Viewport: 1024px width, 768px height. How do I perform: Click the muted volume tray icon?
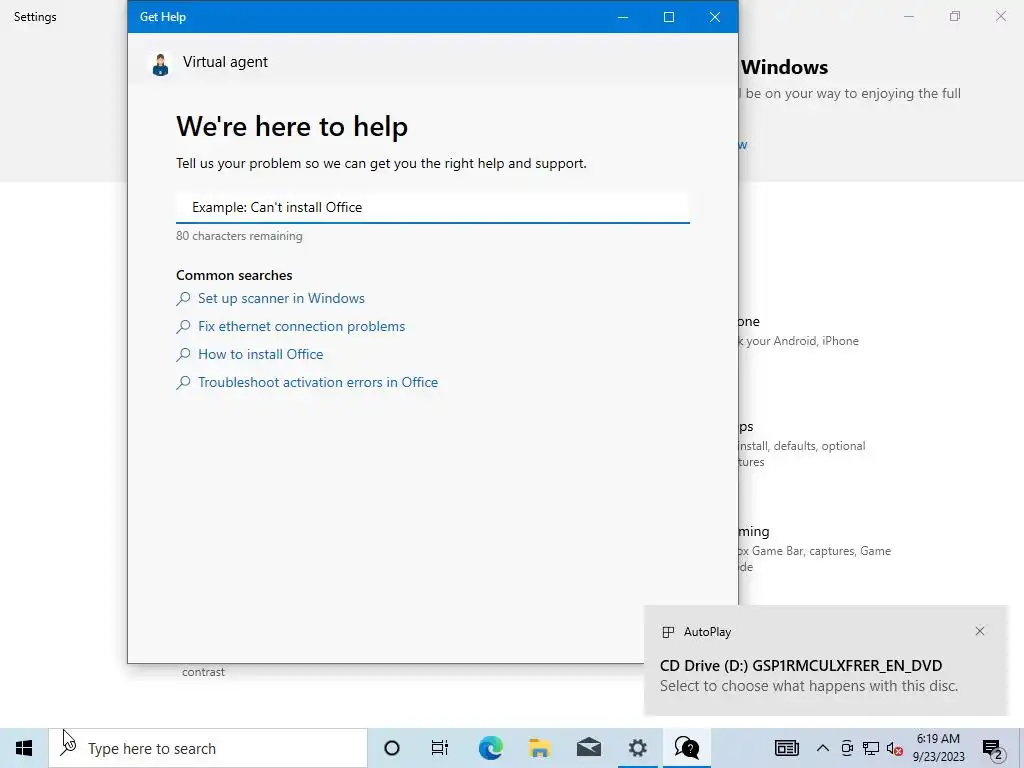895,748
